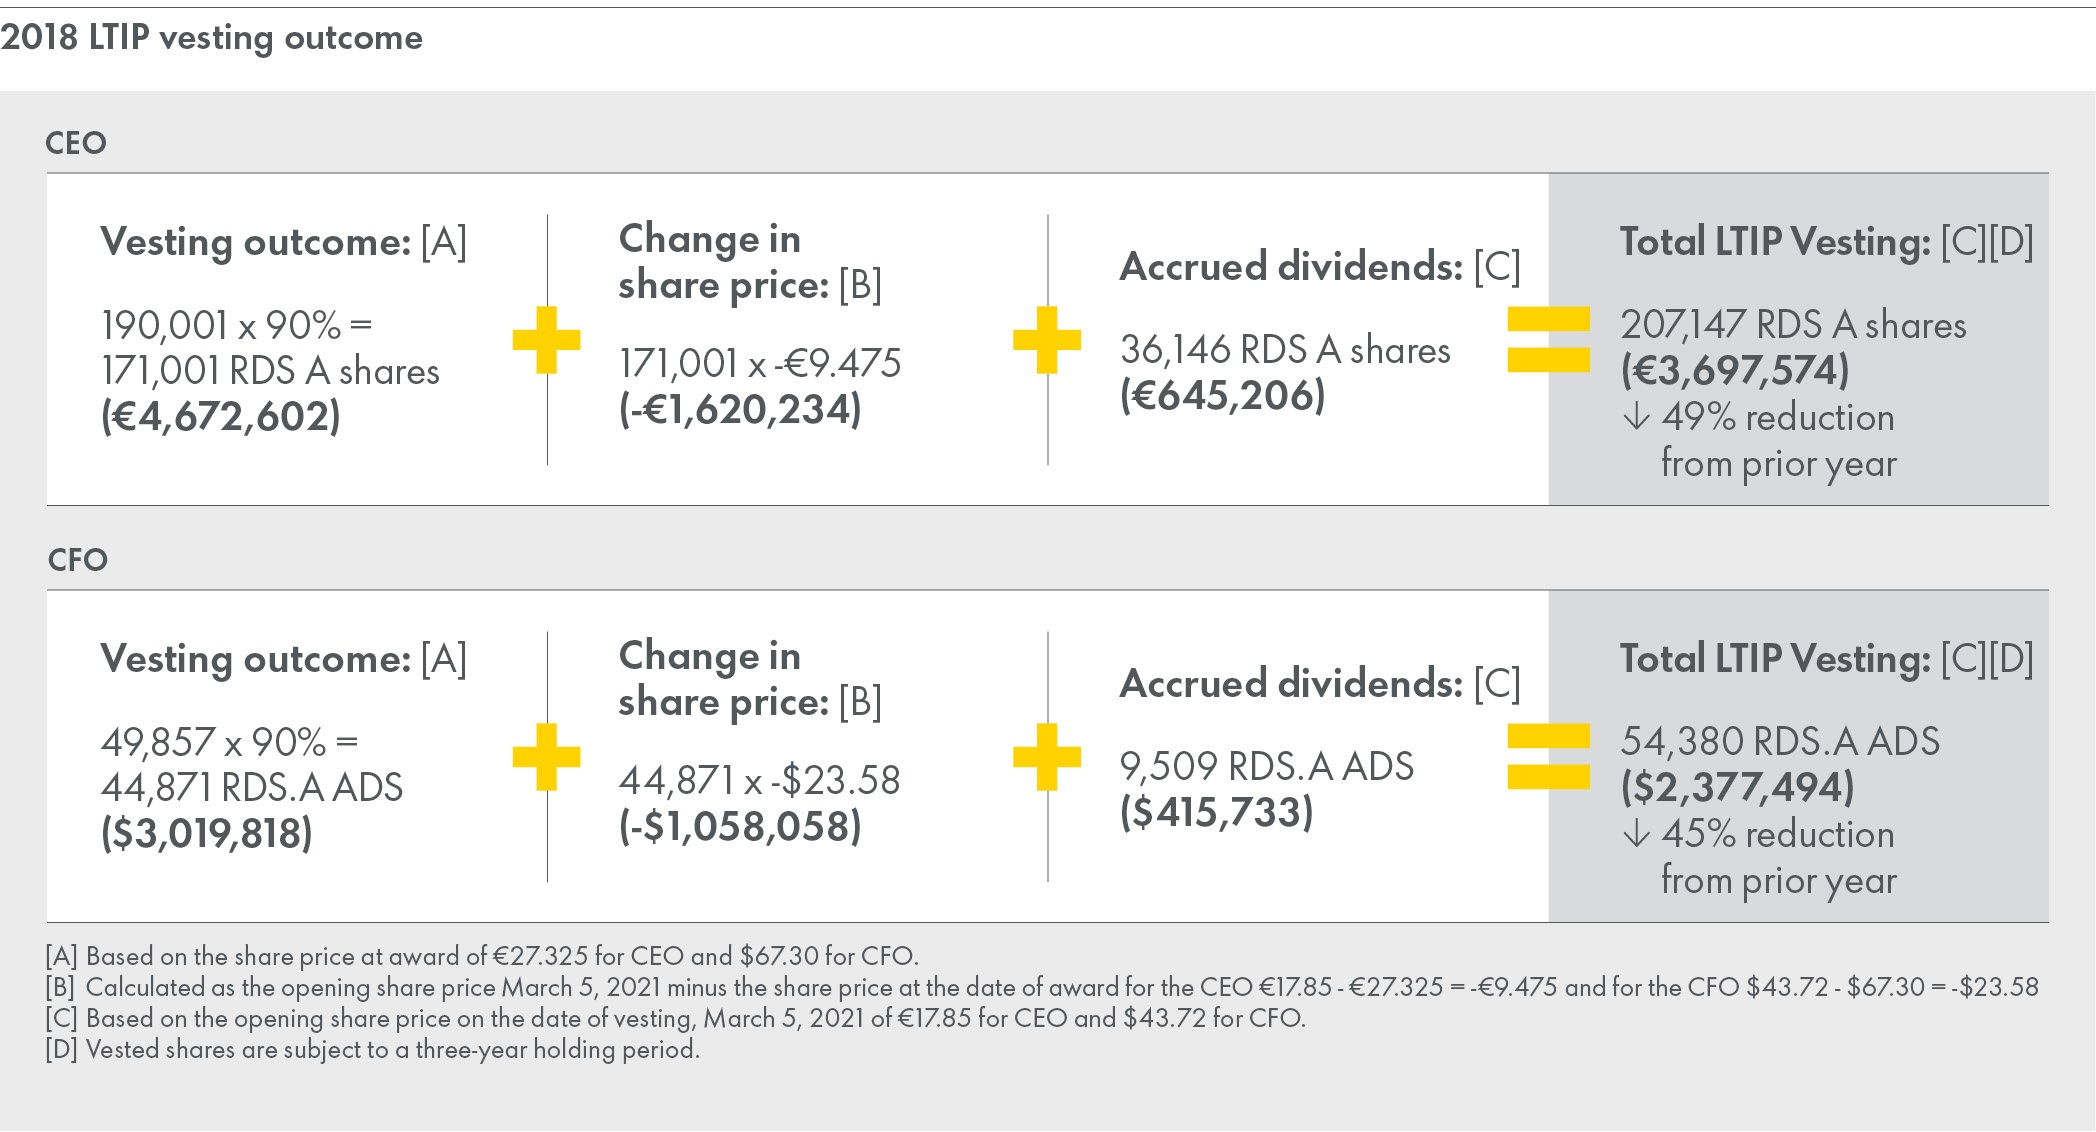Click the CFO section label
Screen dimensions: 2096x1132
78,560
